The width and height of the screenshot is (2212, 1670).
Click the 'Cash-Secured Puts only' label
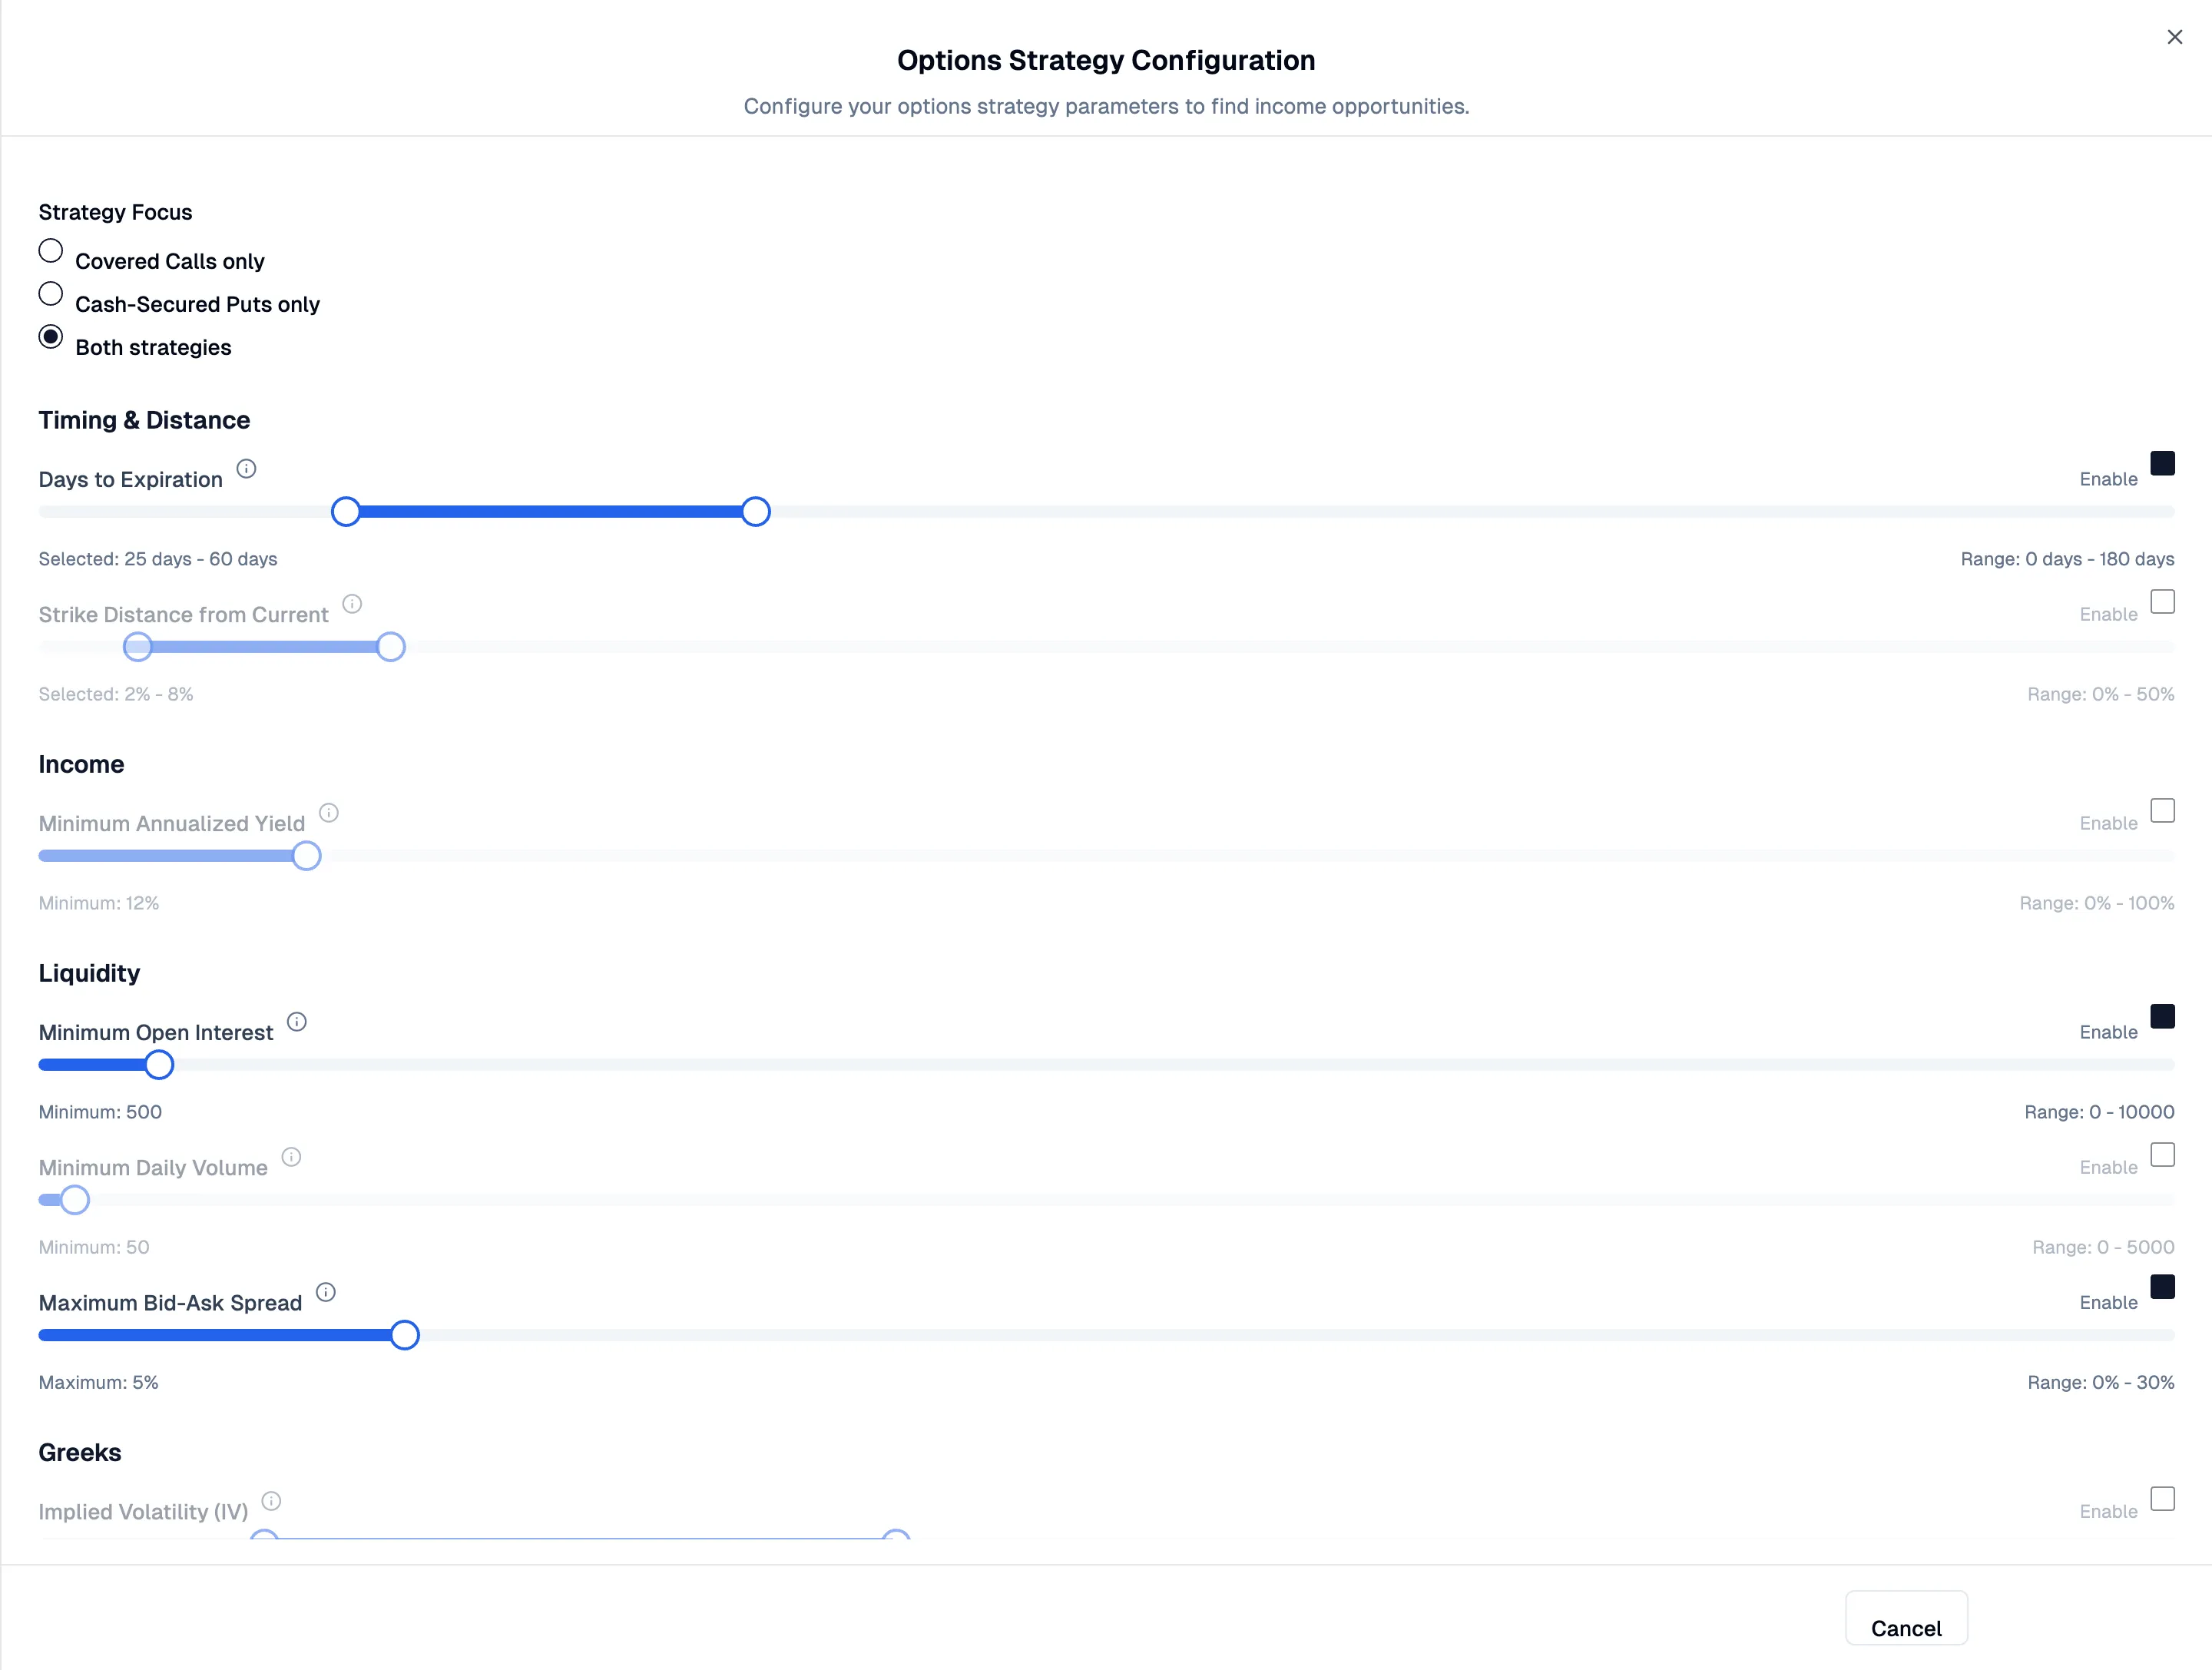[x=197, y=304]
